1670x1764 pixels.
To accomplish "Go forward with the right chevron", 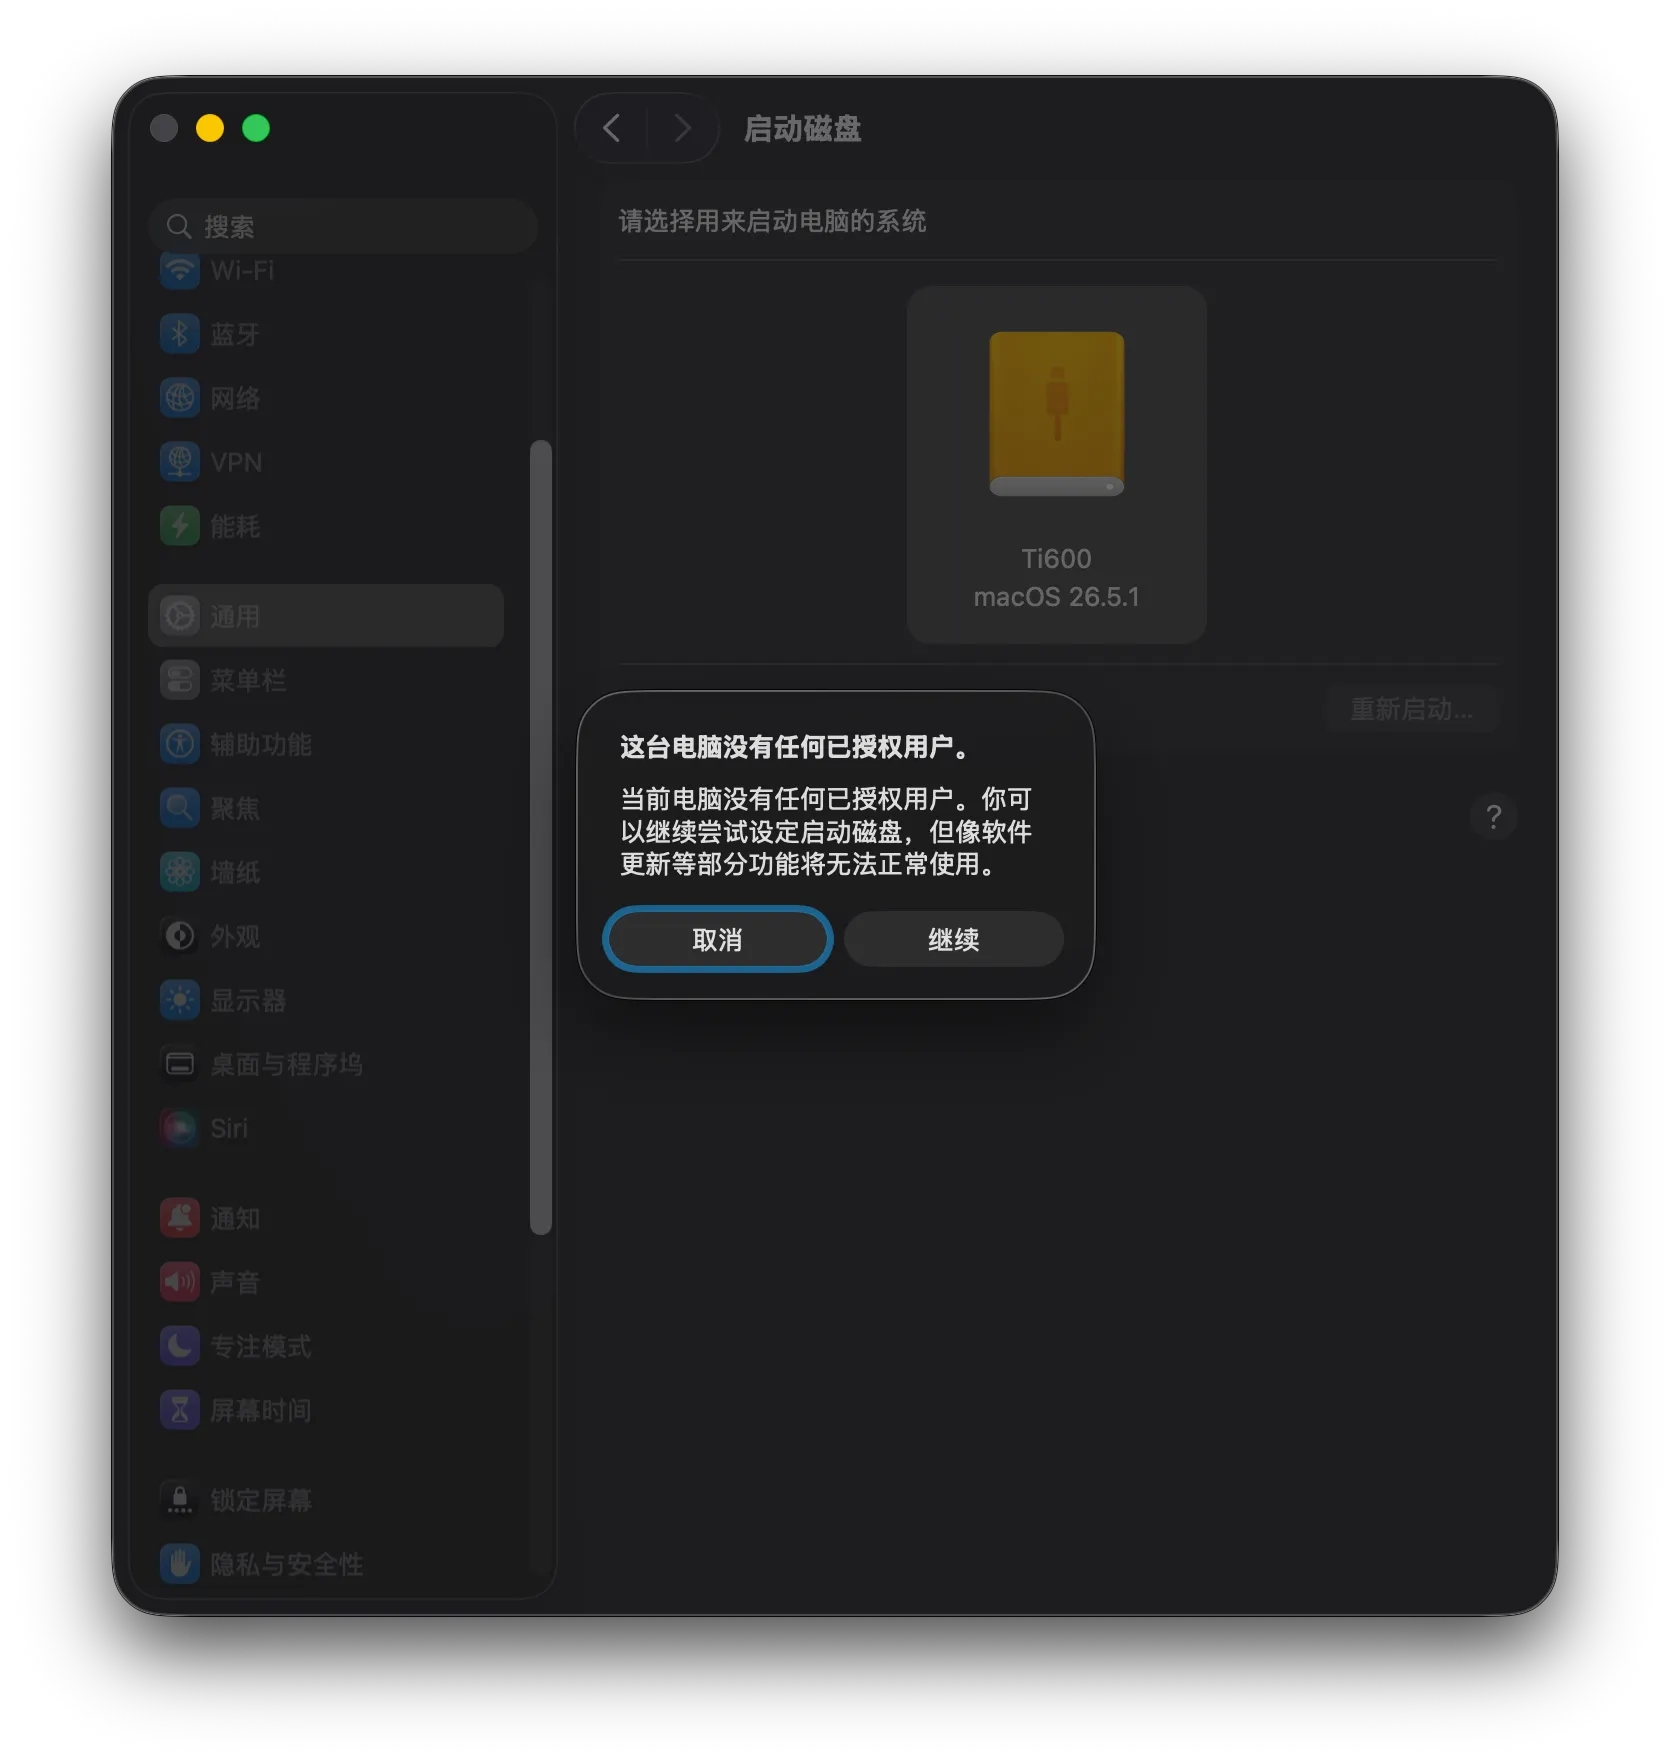I will click(683, 128).
